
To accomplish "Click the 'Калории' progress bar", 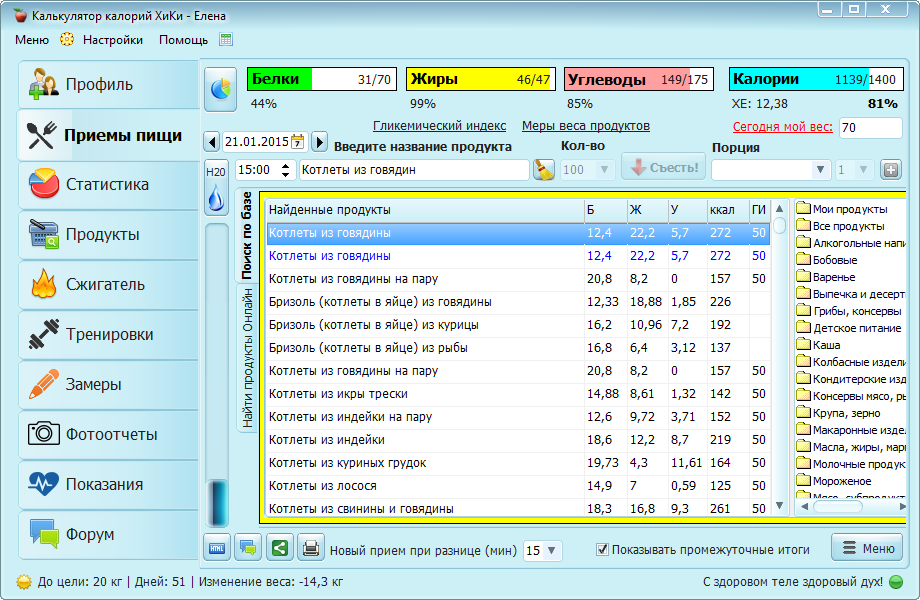I will (814, 80).
